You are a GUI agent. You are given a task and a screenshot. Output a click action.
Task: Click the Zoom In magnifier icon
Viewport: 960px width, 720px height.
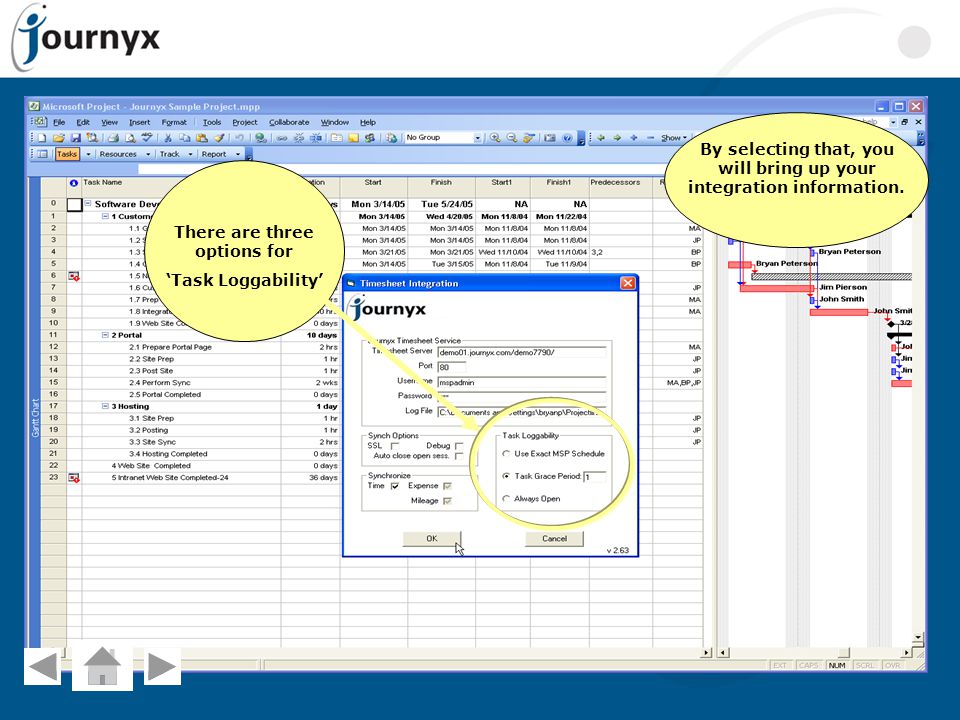coord(495,138)
